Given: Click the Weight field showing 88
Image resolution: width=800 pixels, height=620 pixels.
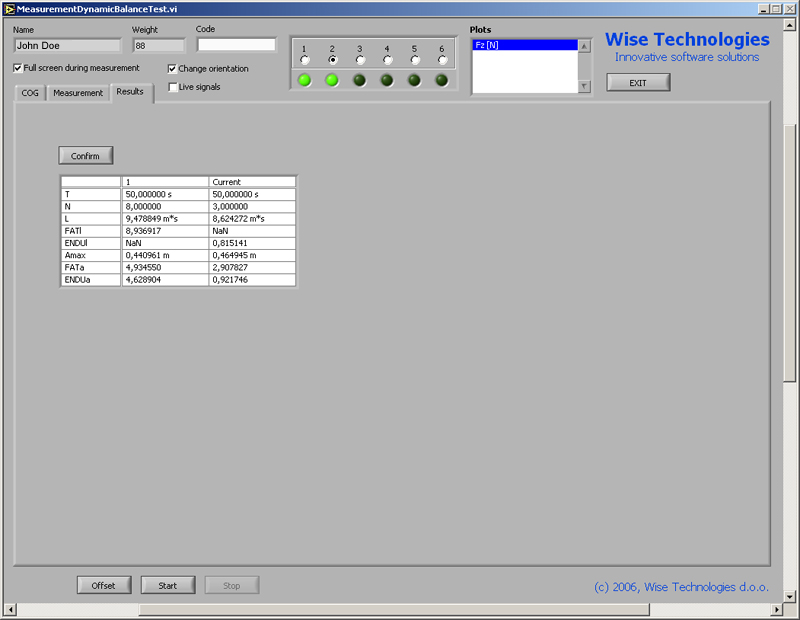Looking at the screenshot, I should point(159,46).
